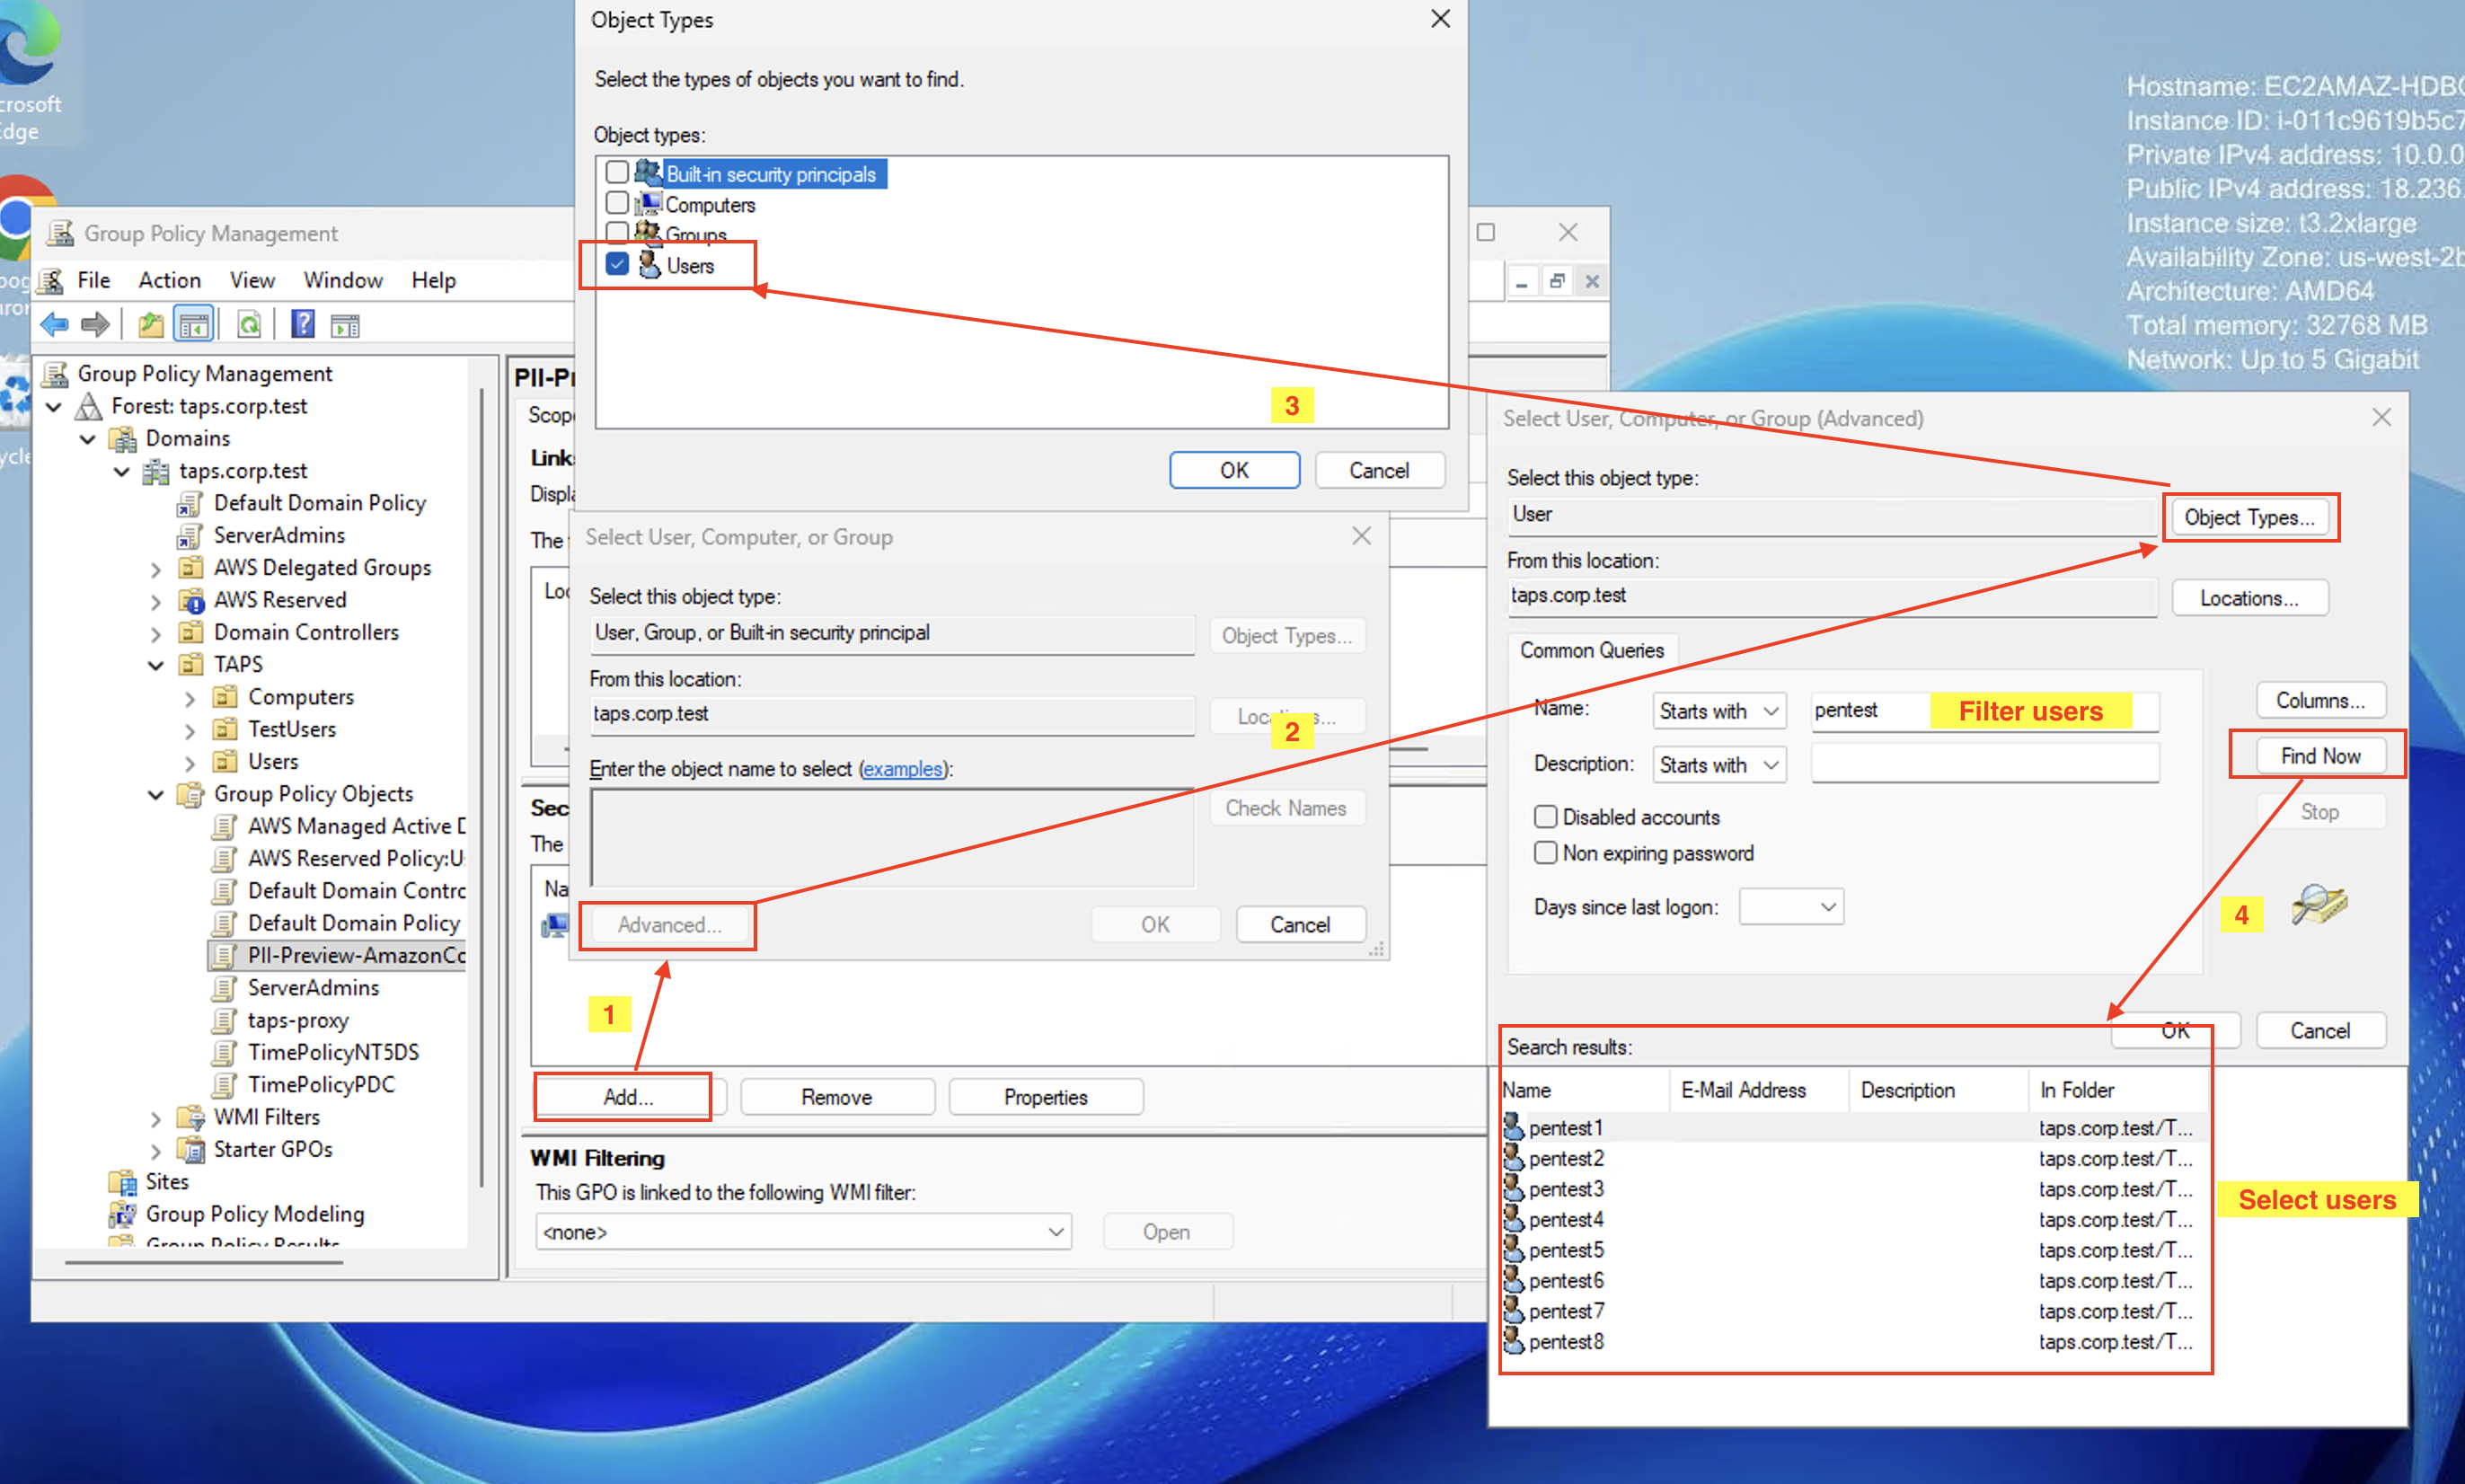Click the TimePolicyPDC GPO scroll icon
2465x1484 pixels.
pyautogui.click(x=225, y=1085)
